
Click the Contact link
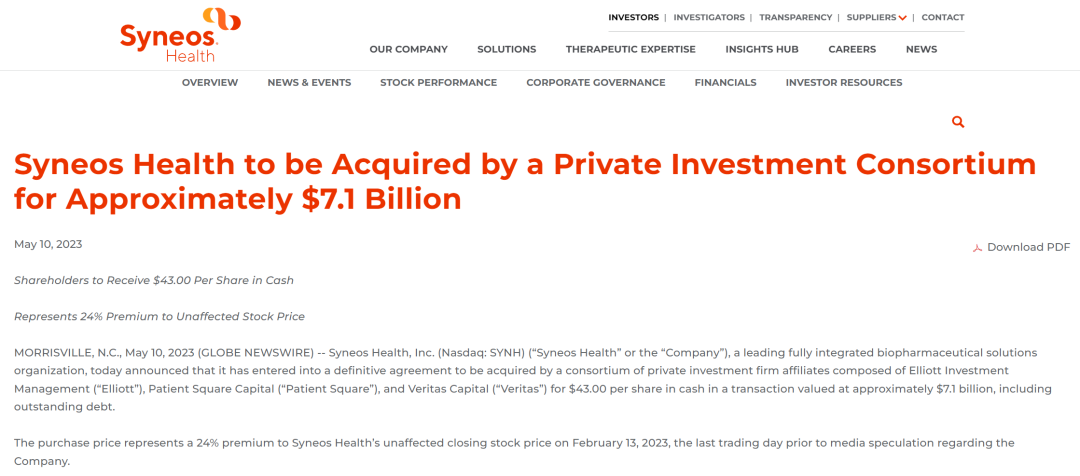[943, 17]
